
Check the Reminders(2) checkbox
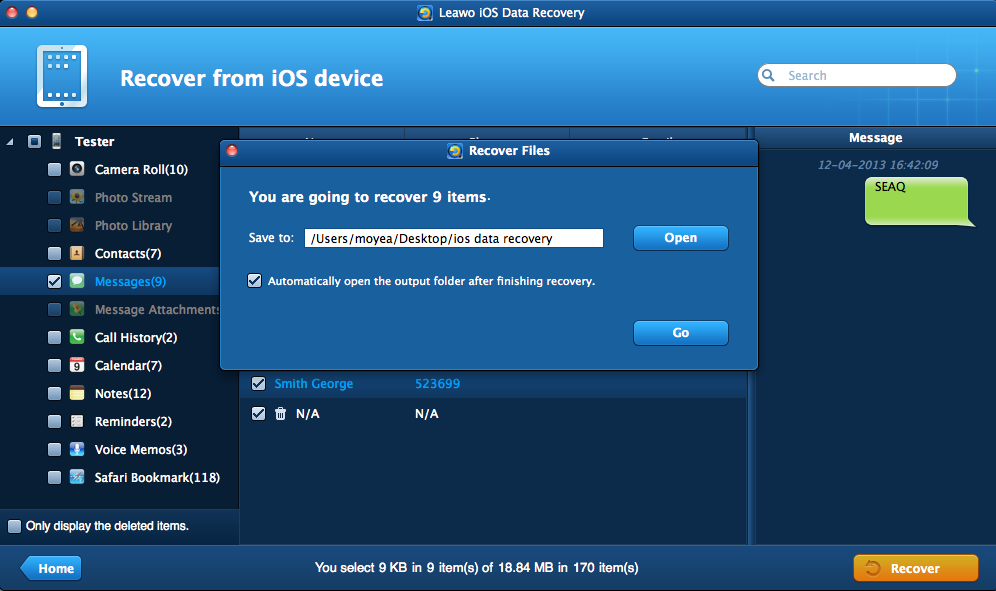coord(55,421)
